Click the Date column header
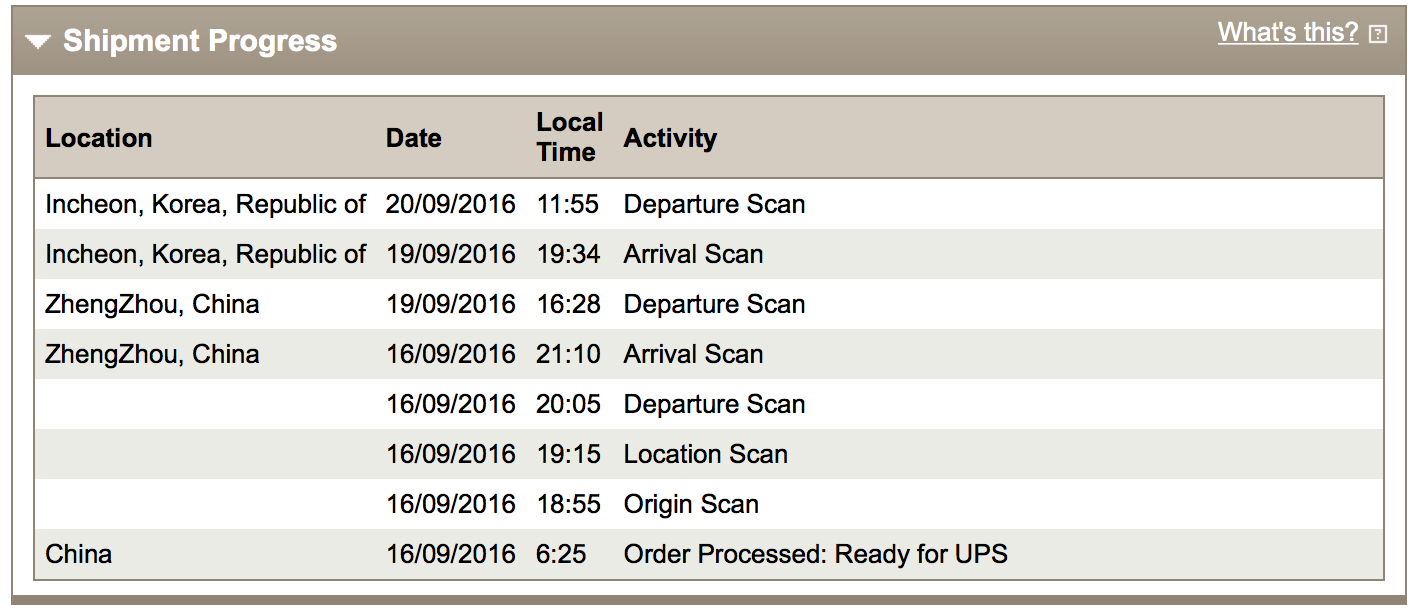Screen dimensions: 1427x615 point(413,138)
